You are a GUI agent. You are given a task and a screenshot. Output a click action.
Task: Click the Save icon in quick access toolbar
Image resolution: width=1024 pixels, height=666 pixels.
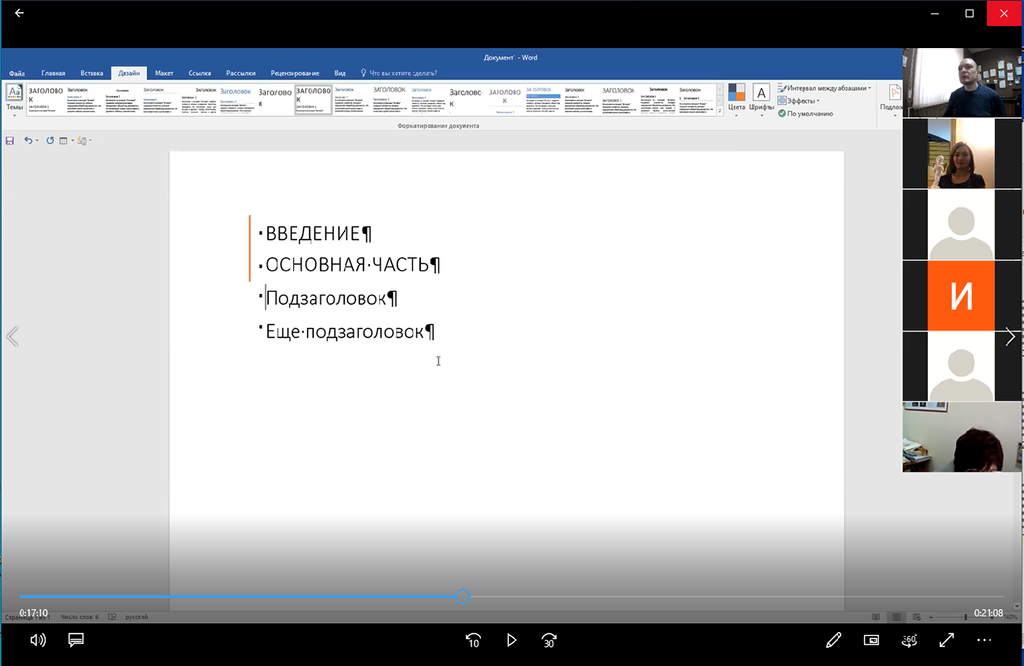(10, 140)
